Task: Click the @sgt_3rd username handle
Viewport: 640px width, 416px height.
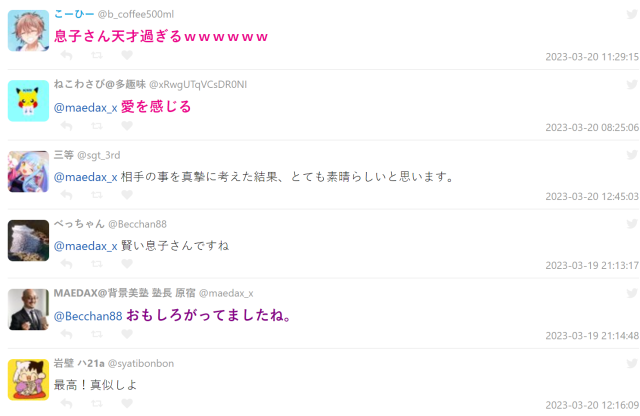Action: pyautogui.click(x=98, y=155)
